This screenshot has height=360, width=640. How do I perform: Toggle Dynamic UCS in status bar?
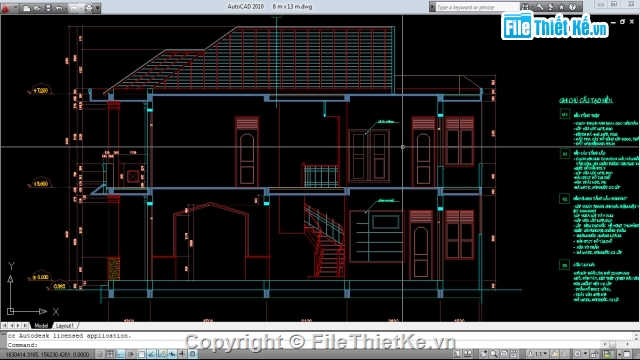pos(162,355)
